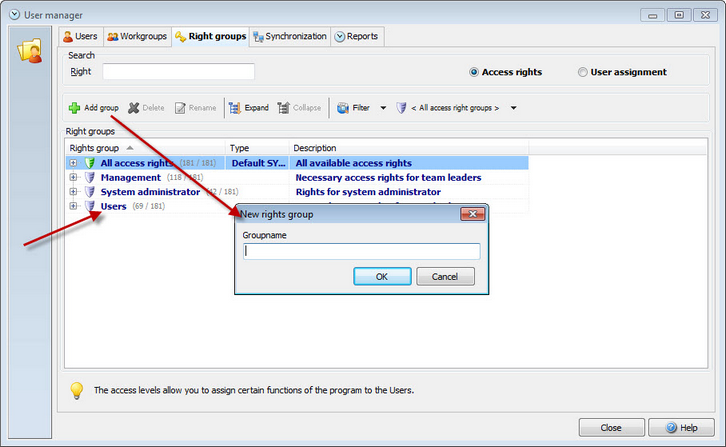Click the Rename pencil icon
The image size is (726, 447).
pos(180,108)
